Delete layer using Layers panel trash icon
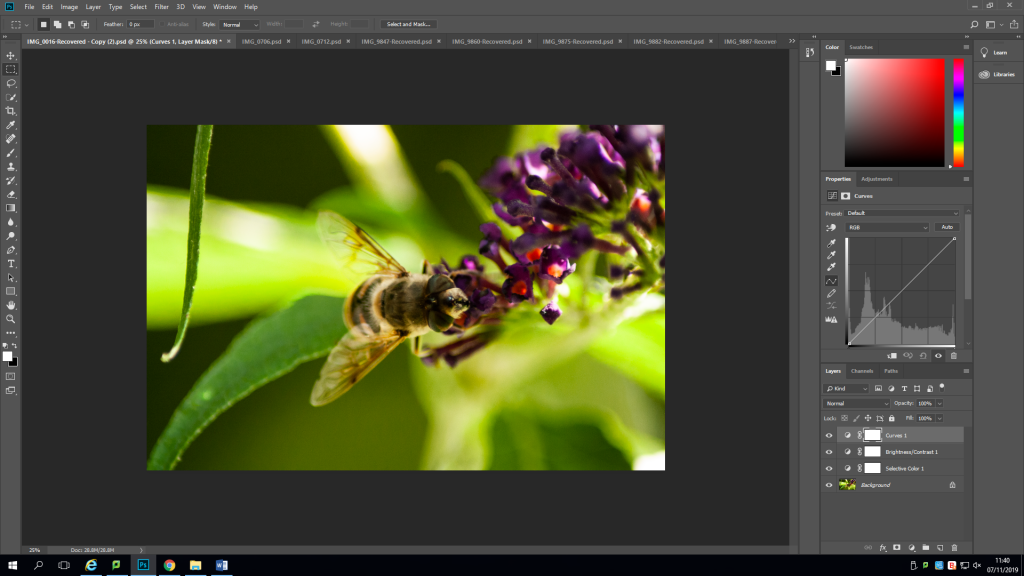Screen dimensions: 1024x576 point(954,547)
